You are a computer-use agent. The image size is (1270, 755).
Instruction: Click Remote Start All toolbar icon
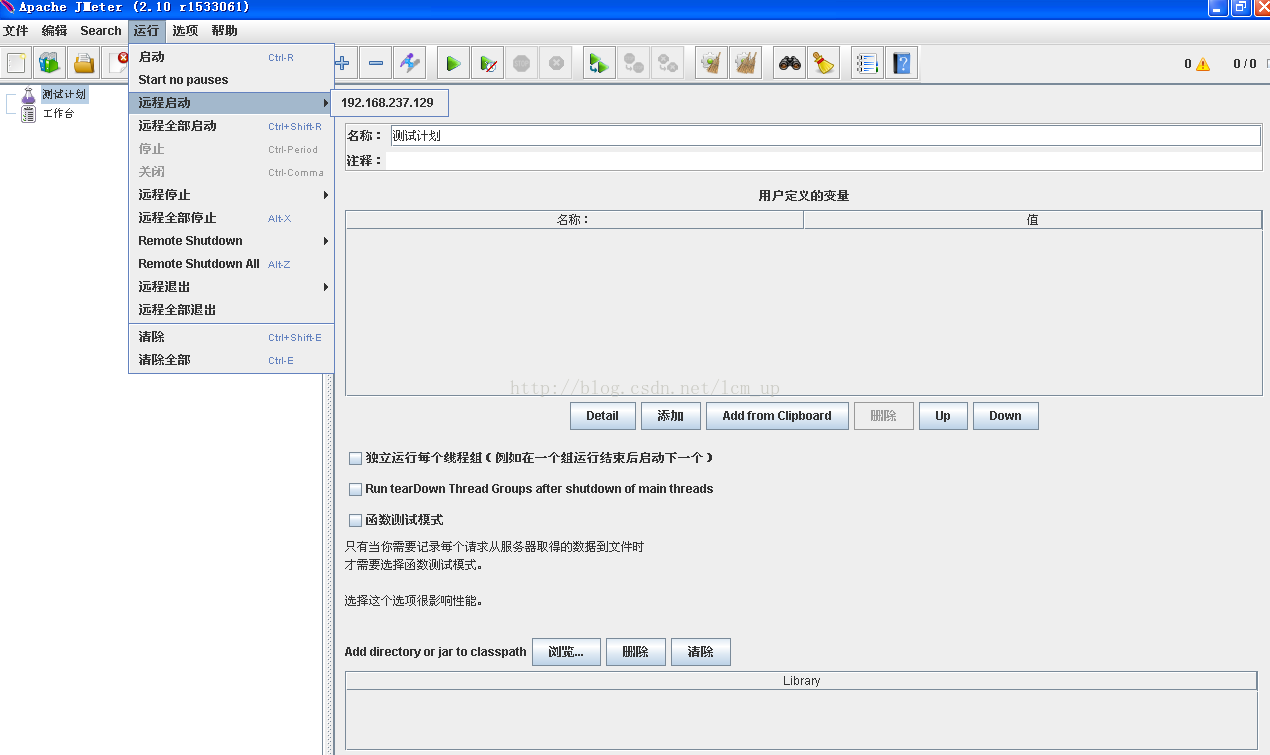coord(599,63)
